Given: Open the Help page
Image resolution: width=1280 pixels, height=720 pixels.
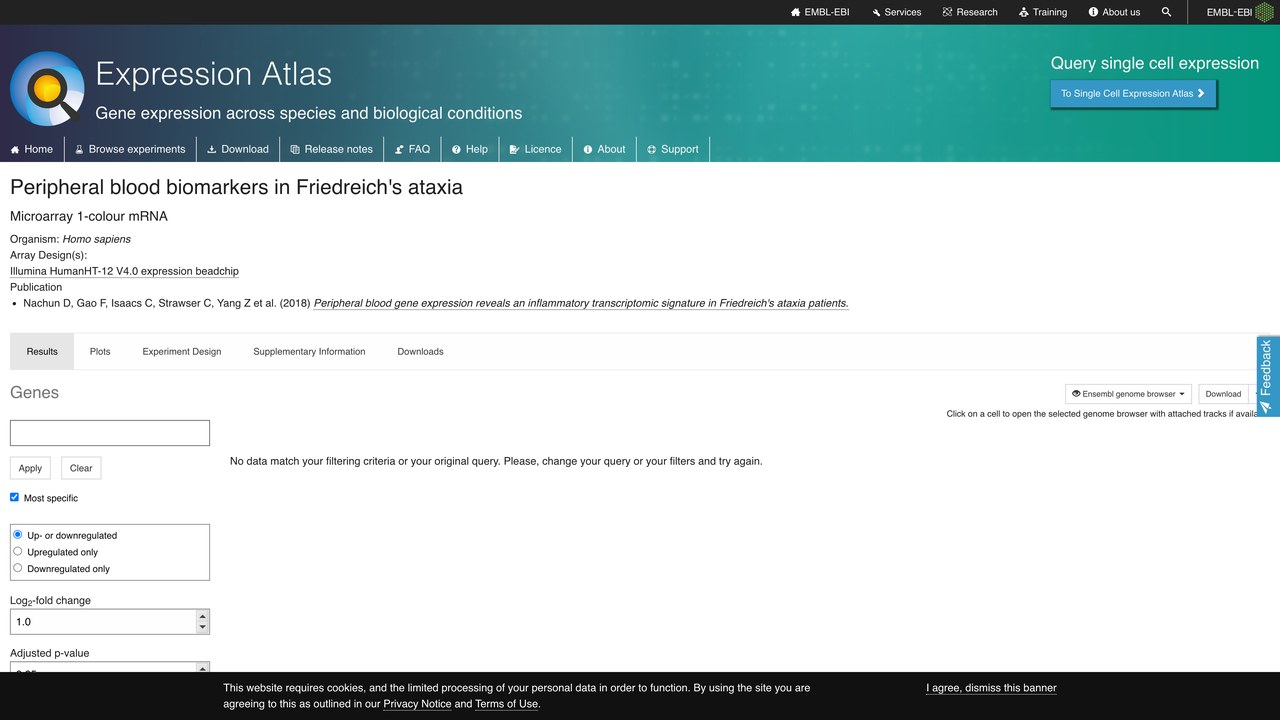Looking at the screenshot, I should 470,149.
